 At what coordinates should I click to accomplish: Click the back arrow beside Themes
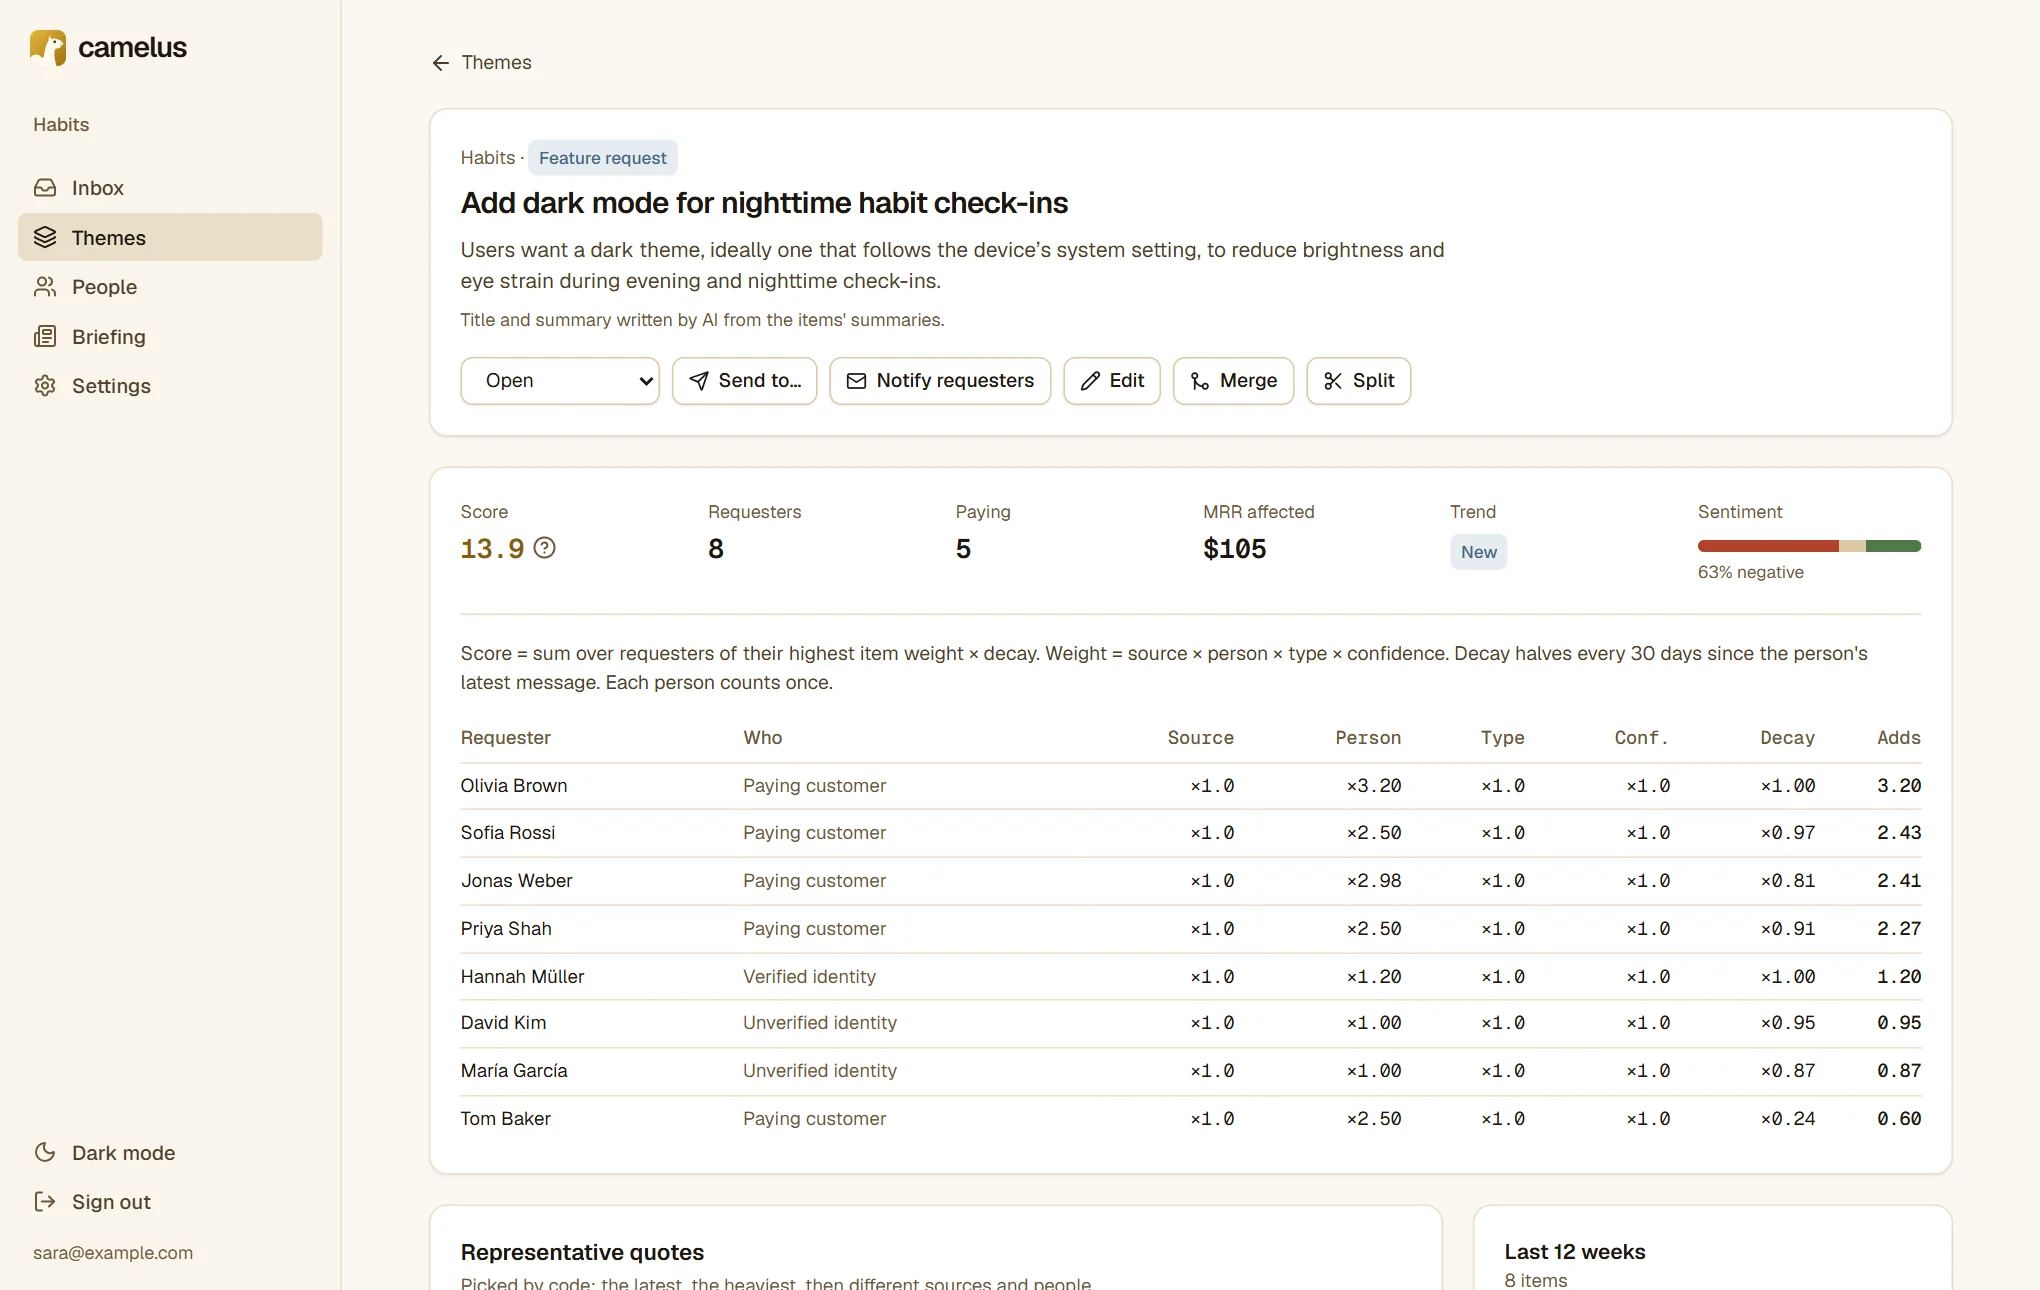click(440, 63)
